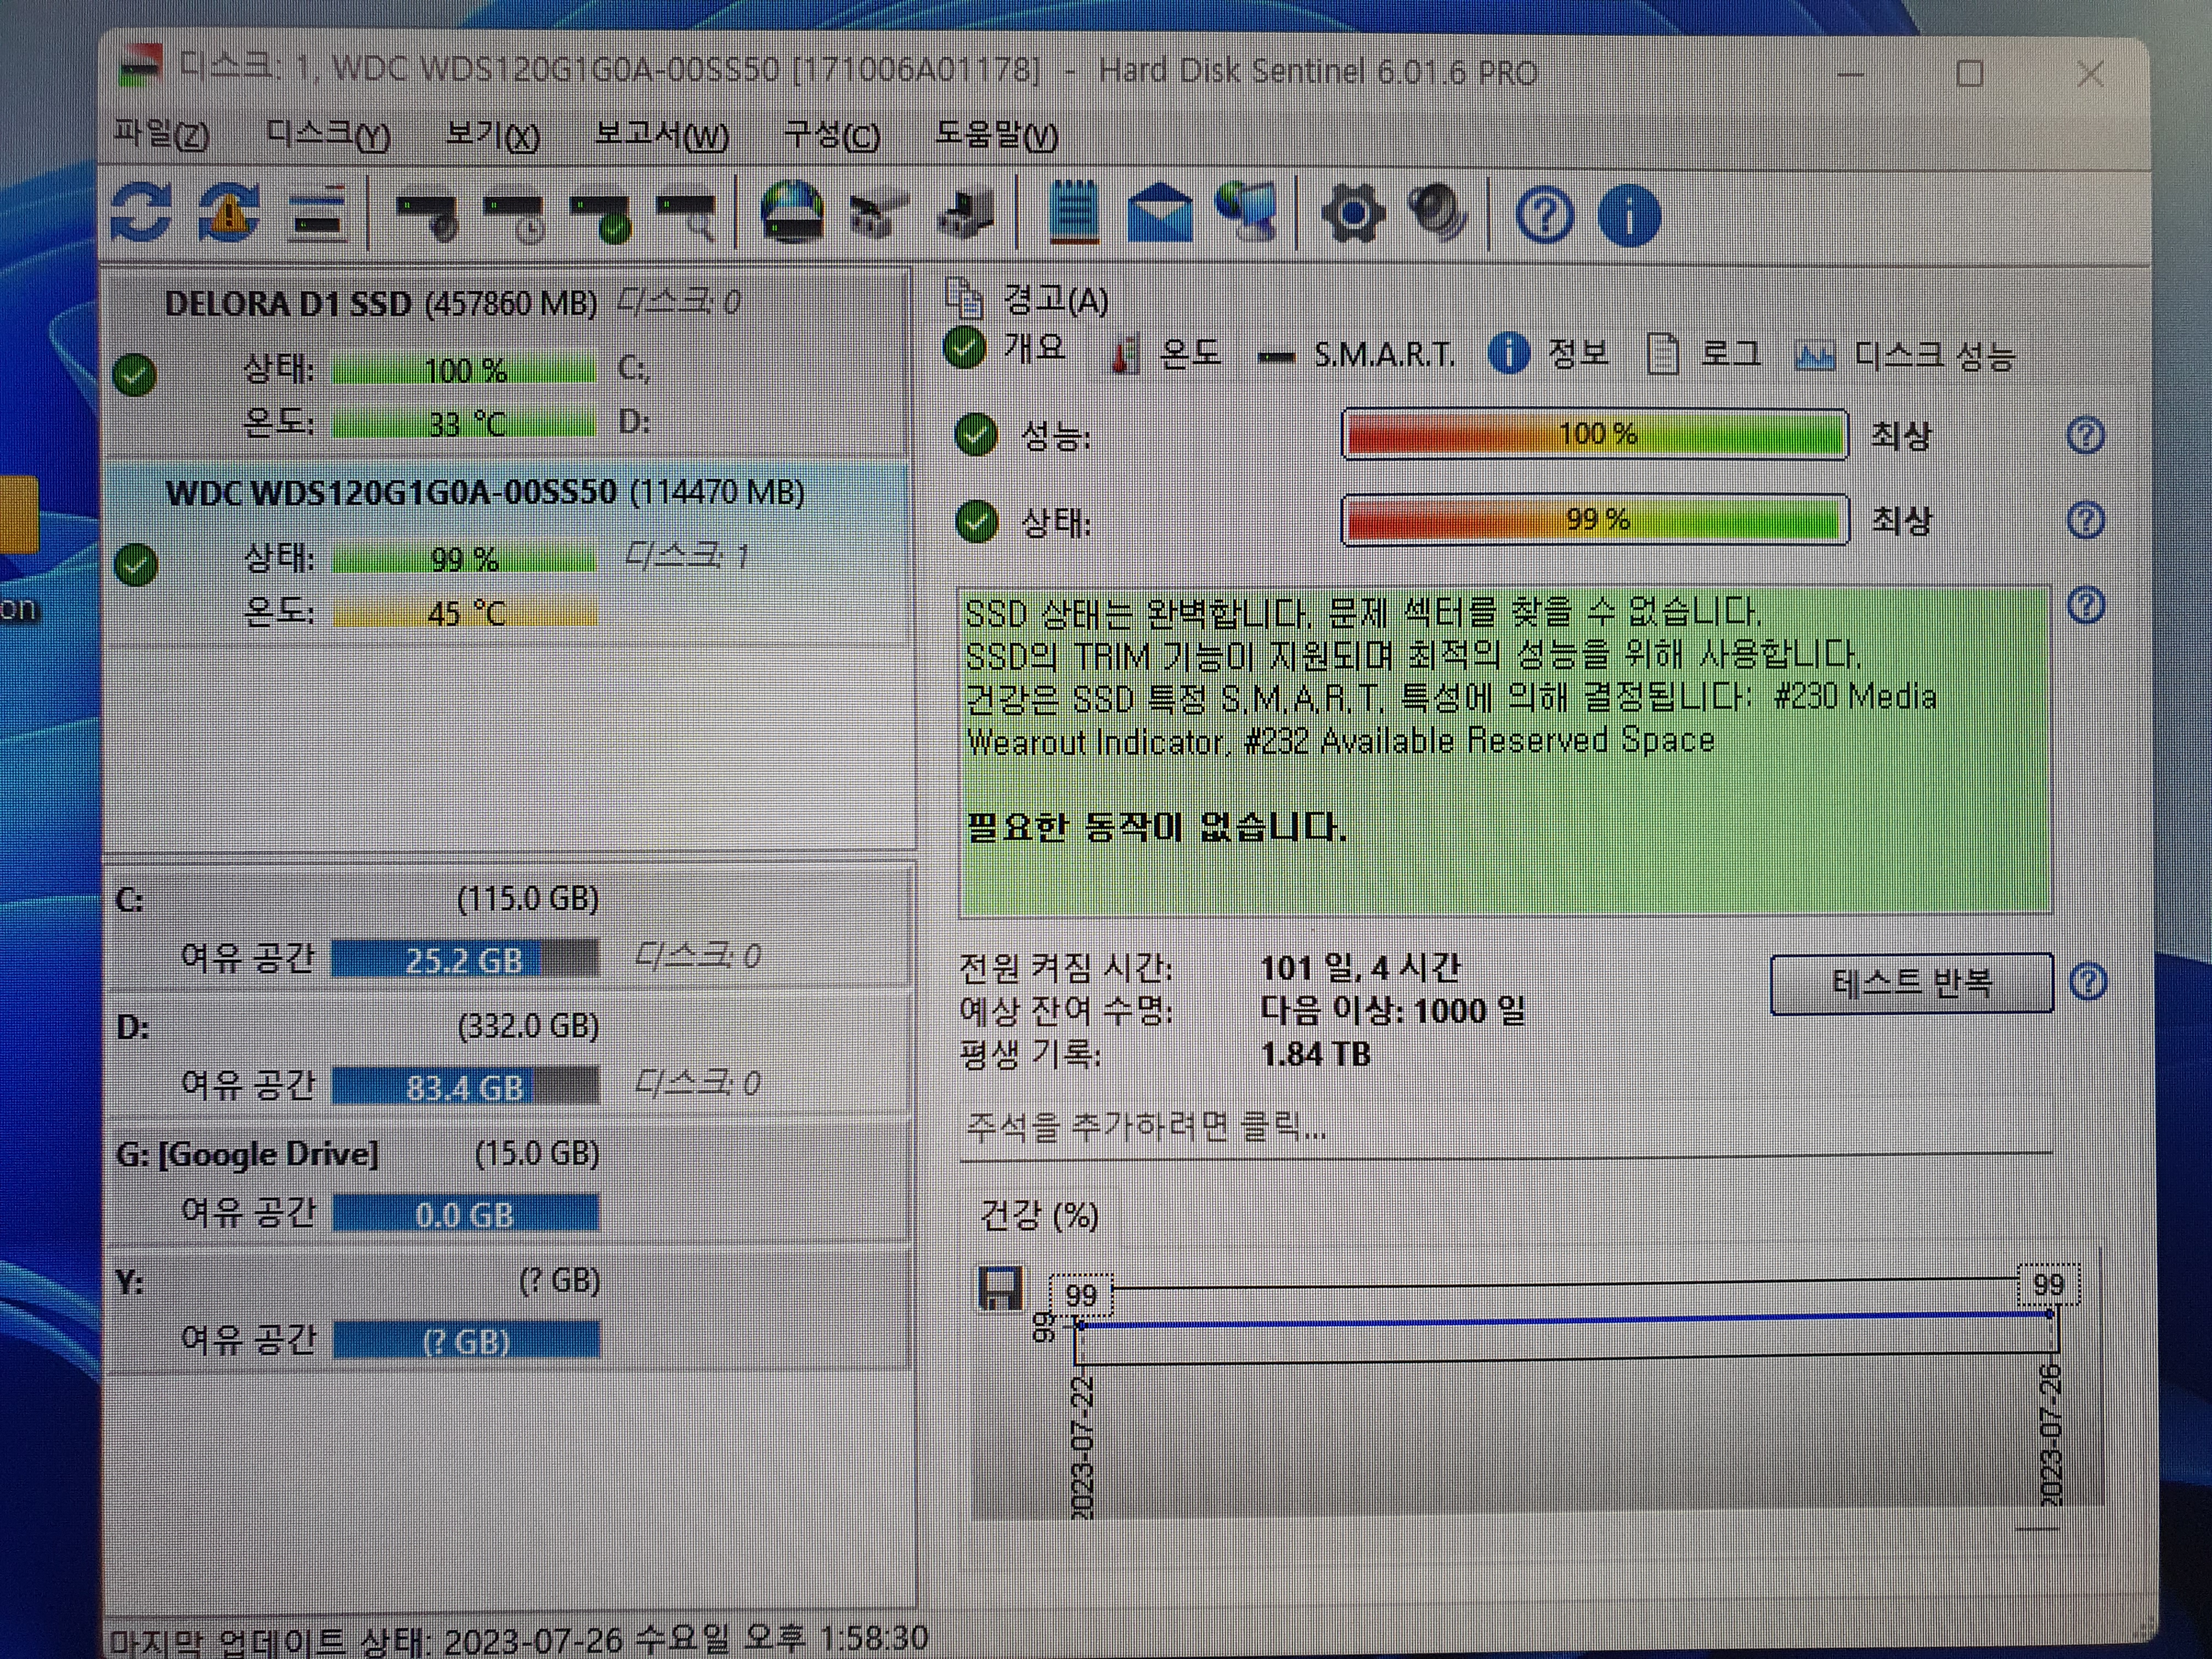Click the G: 0.0 GB free space bar
The height and width of the screenshot is (1659, 2212).
tap(465, 1214)
